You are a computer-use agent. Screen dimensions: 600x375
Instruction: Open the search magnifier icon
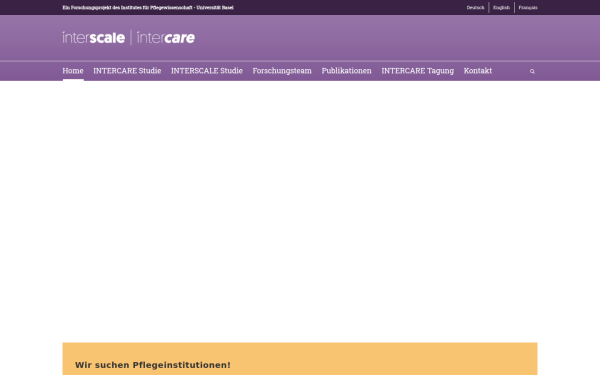(532, 71)
